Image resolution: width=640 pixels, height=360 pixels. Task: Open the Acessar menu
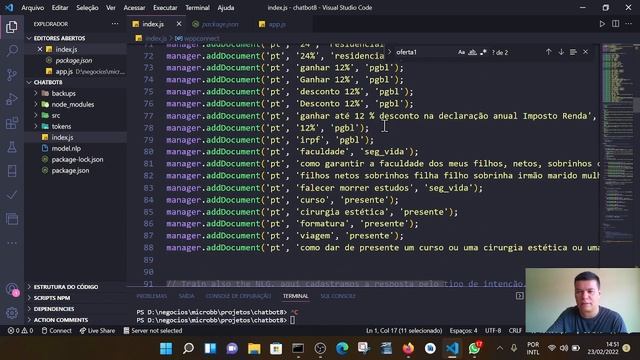click(x=134, y=8)
